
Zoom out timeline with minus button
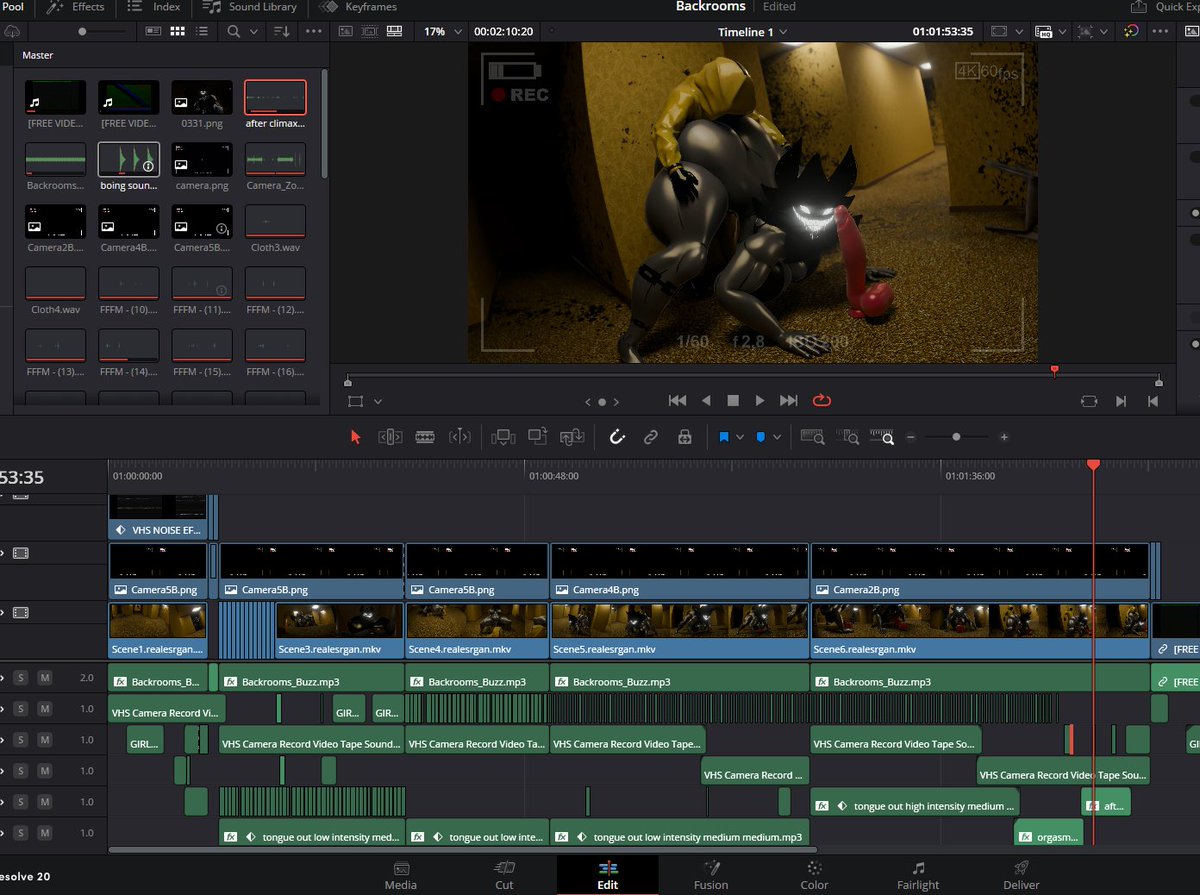(911, 437)
